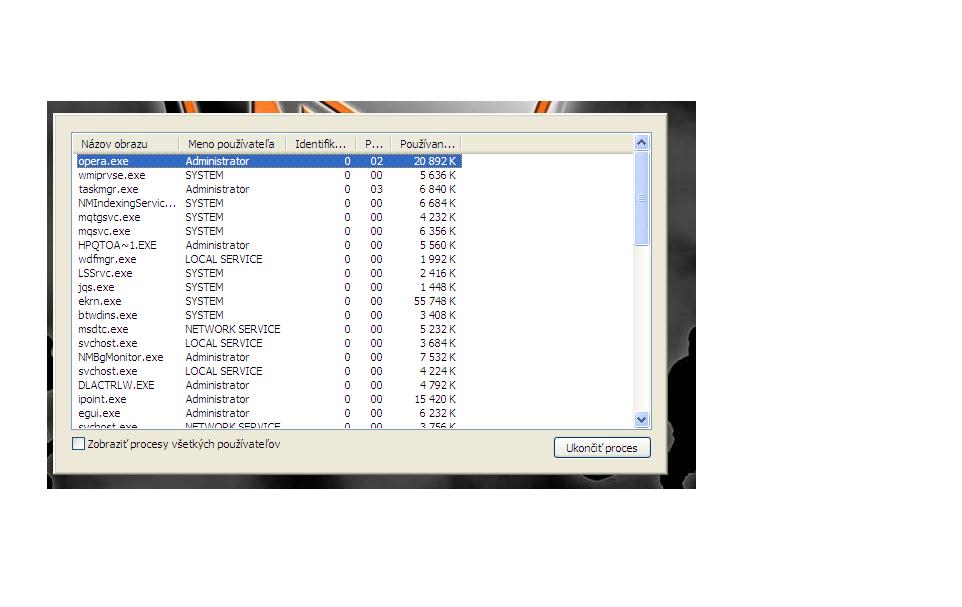The width and height of the screenshot is (962, 607).
Task: Select the msdtc.exe process
Action: tap(103, 329)
